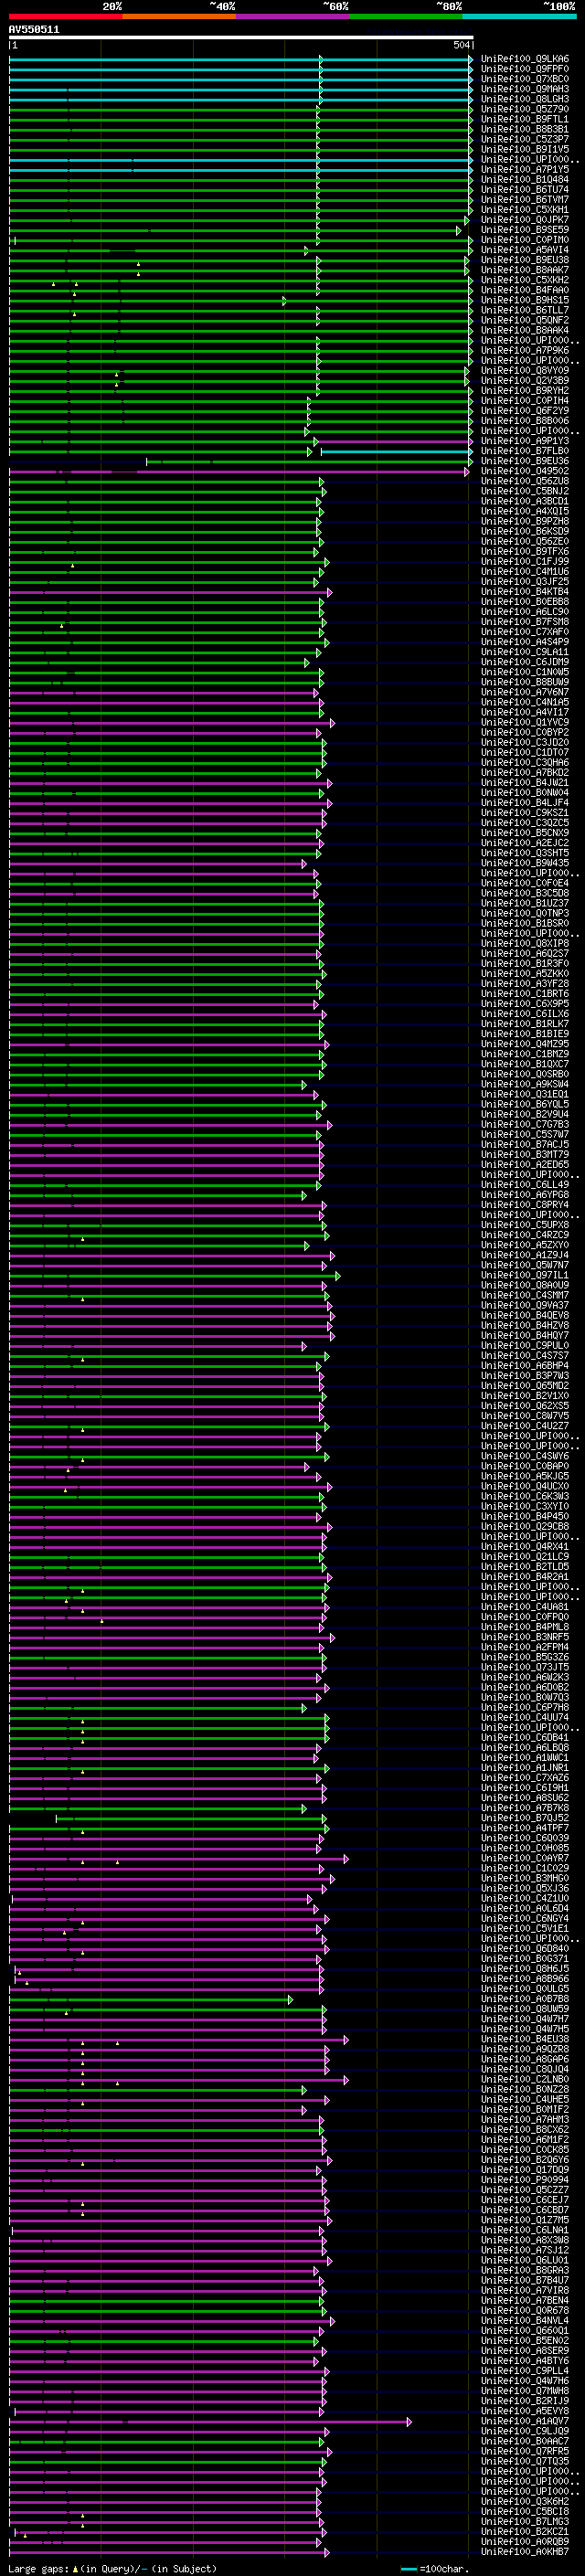The image size is (585, 2576).
Task: Click the orange ~40% identity legend segment
Action: (179, 17)
